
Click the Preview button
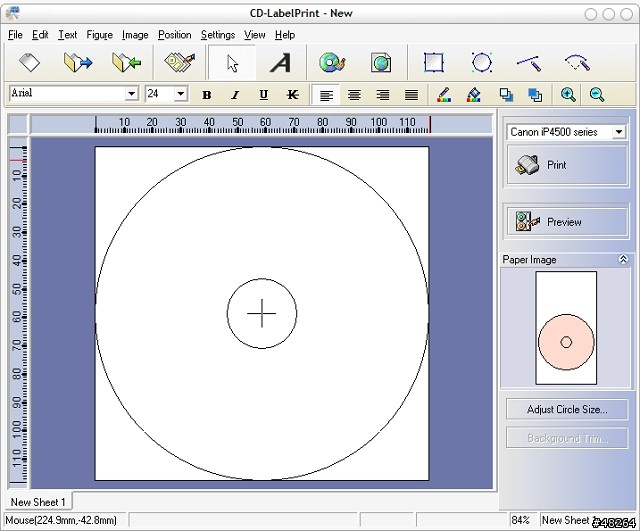point(567,222)
